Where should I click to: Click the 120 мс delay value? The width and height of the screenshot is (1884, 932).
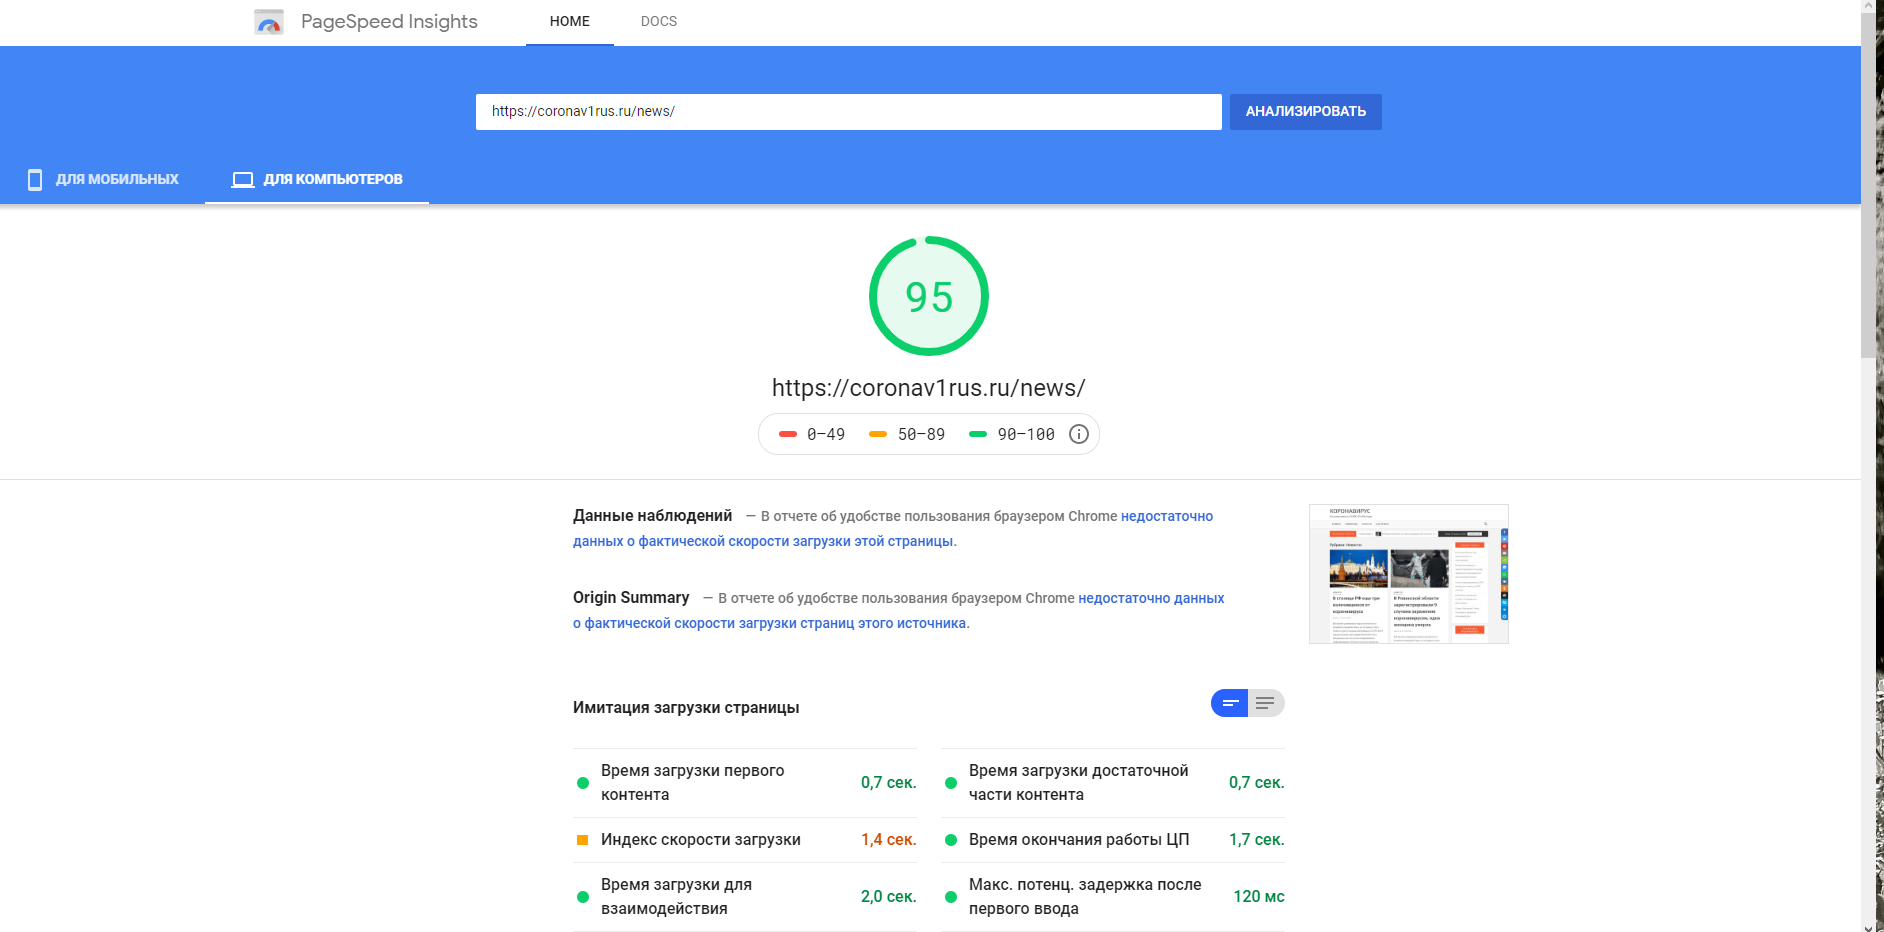[x=1259, y=897]
